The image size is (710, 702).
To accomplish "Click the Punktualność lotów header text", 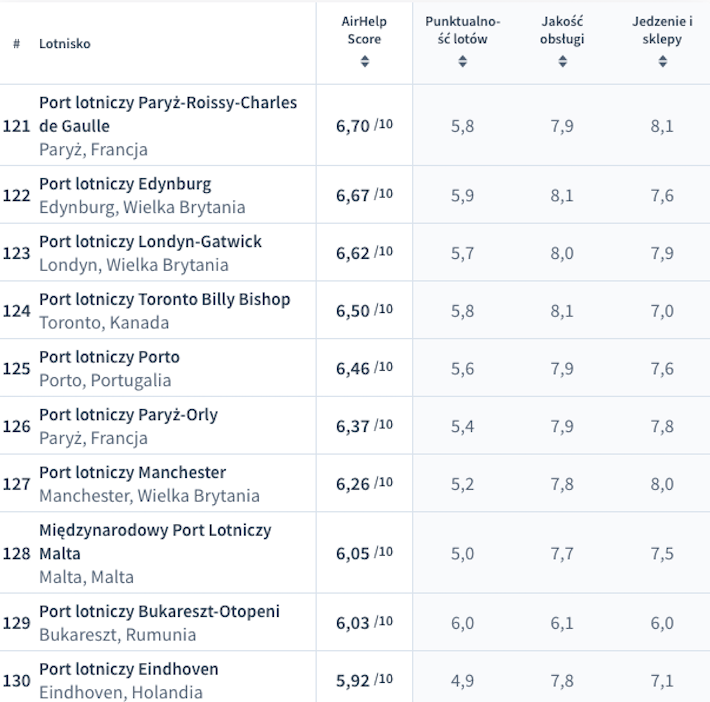I will pyautogui.click(x=462, y=30).
